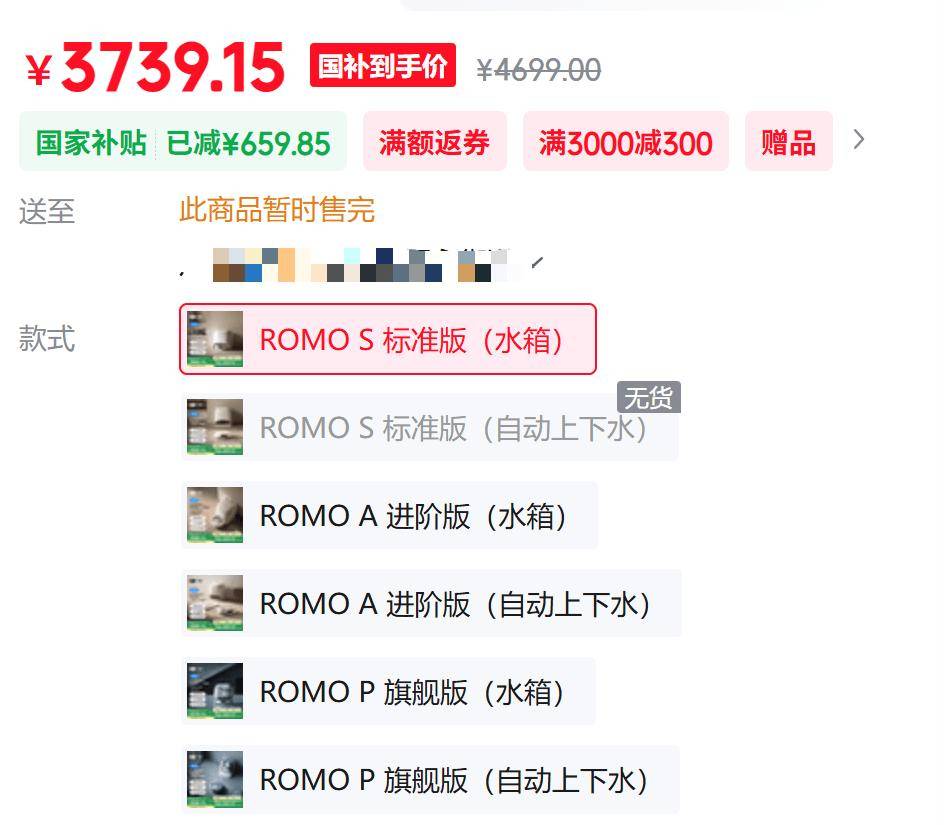Open delivery address selector dropdown arrow
Image resolution: width=949 pixels, height=825 pixels.
(537, 262)
